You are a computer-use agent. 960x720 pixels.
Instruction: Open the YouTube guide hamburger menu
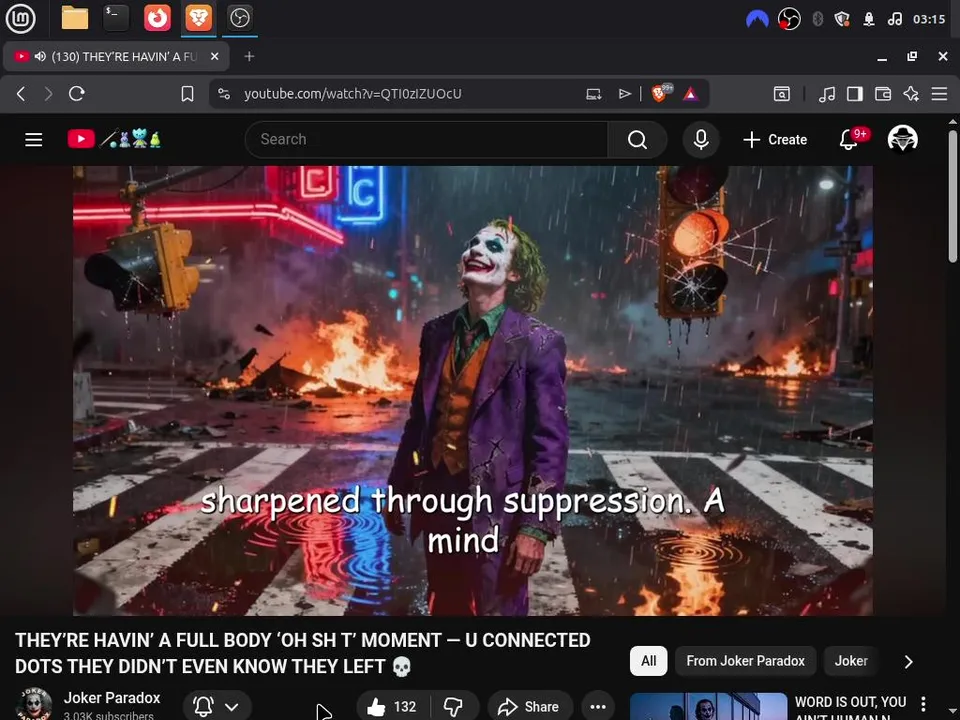[x=34, y=140]
